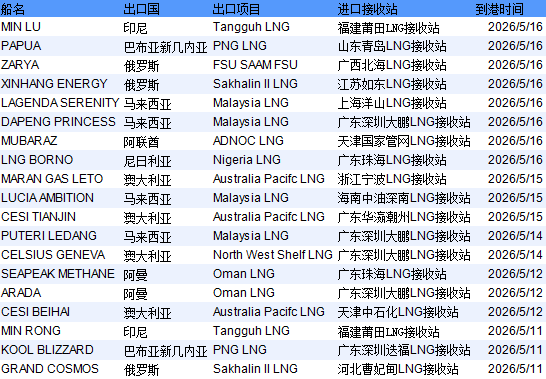Click date 2026/5/11 in GRAND COSMOS row
The height and width of the screenshot is (379, 546).
pyautogui.click(x=515, y=369)
